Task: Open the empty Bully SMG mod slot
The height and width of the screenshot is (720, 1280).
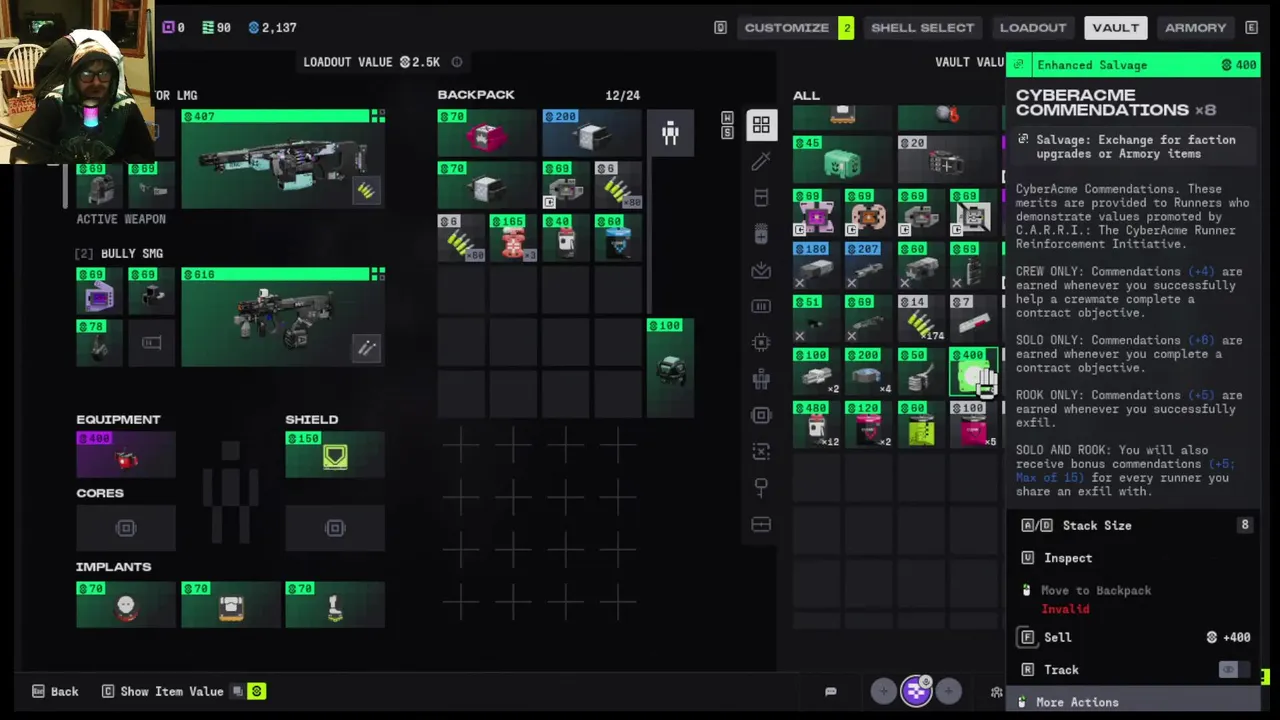Action: 151,343
